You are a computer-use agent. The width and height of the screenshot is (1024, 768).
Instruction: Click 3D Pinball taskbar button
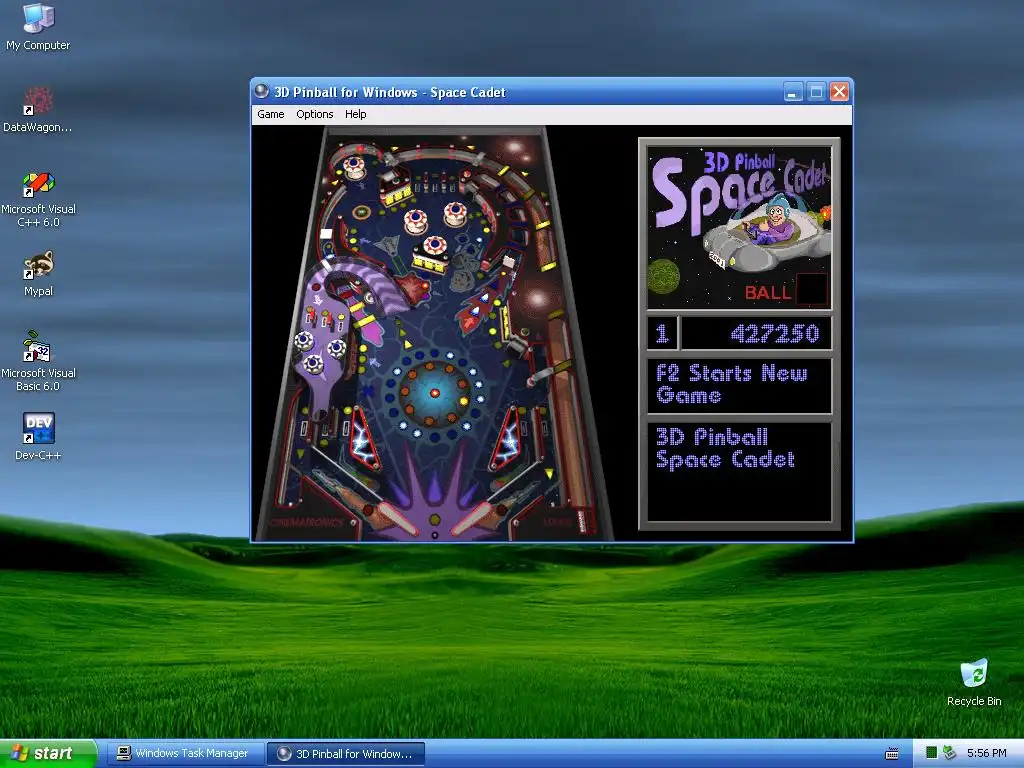pyautogui.click(x=346, y=754)
